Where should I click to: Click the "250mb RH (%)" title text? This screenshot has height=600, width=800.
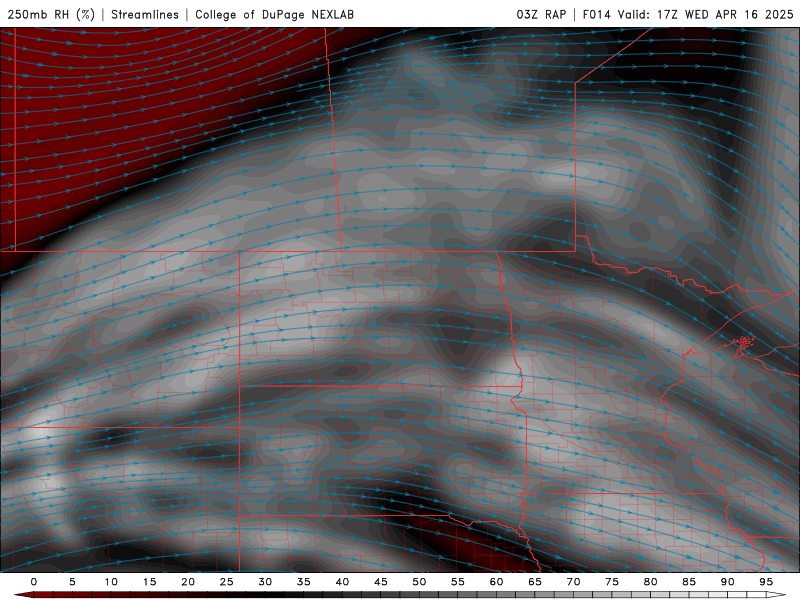point(52,14)
